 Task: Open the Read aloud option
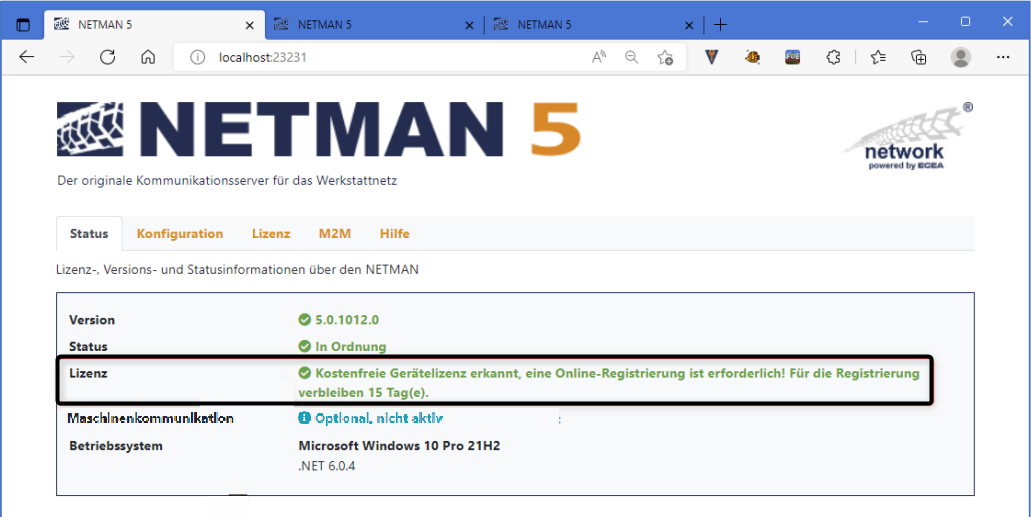[x=598, y=57]
